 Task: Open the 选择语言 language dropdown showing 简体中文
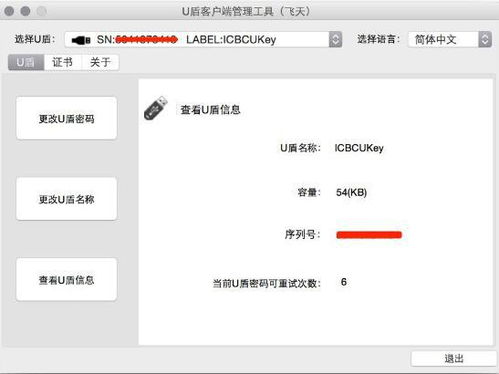pos(450,40)
